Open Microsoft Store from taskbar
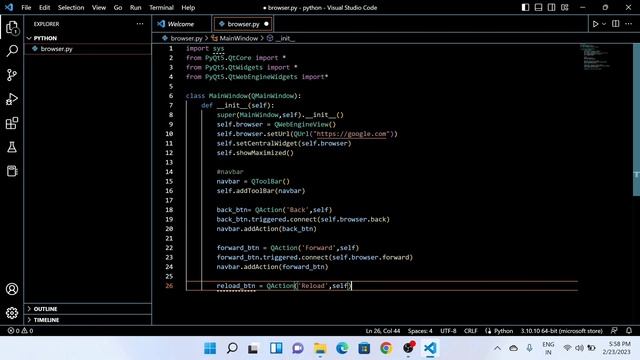640x360 pixels. point(364,348)
